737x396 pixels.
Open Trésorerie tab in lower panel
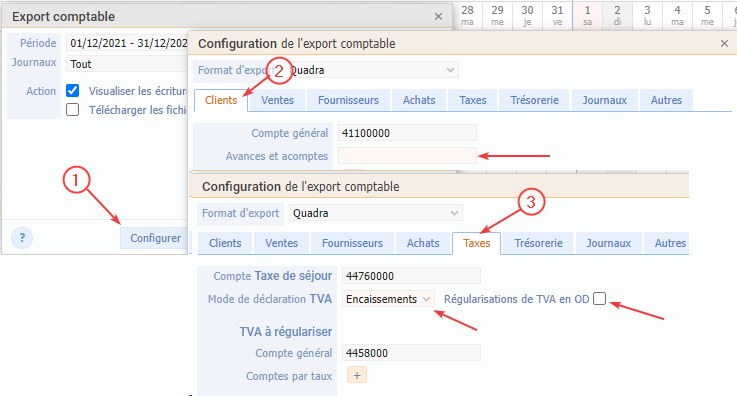point(539,243)
